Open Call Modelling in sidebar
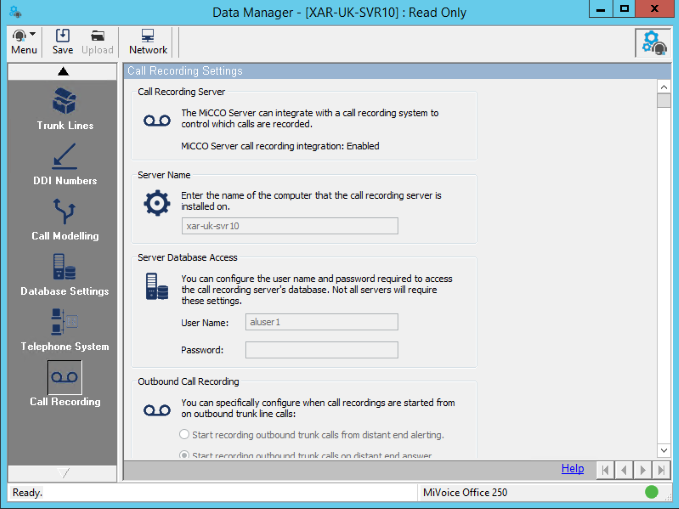This screenshot has width=679, height=509. click(x=65, y=218)
